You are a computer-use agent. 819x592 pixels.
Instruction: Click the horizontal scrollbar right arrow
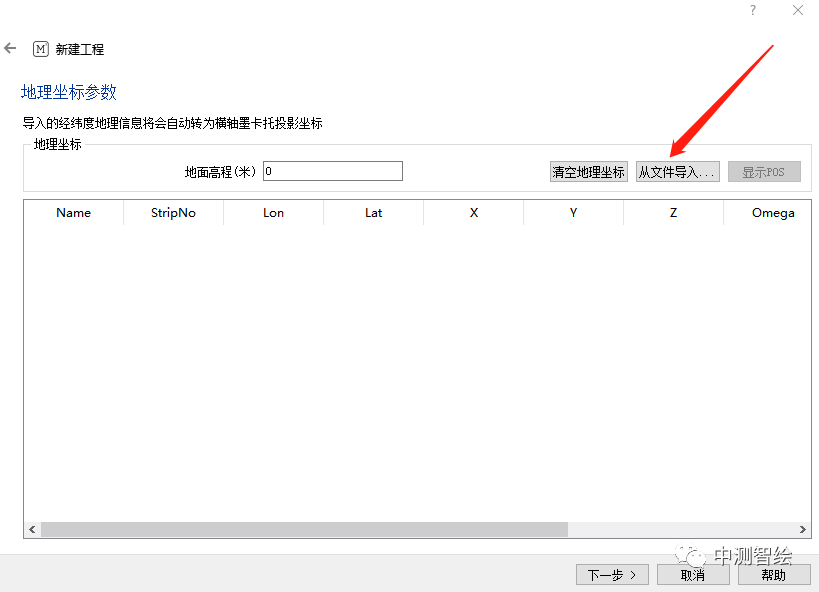coord(803,529)
